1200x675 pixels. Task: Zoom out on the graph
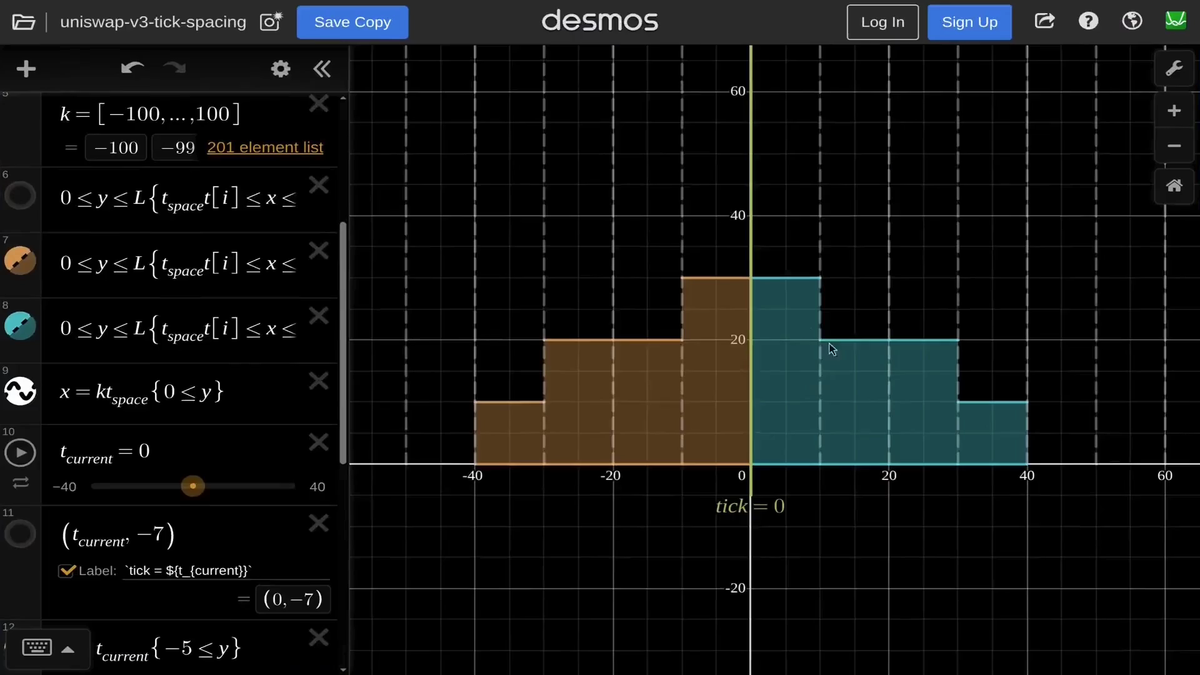(x=1174, y=146)
